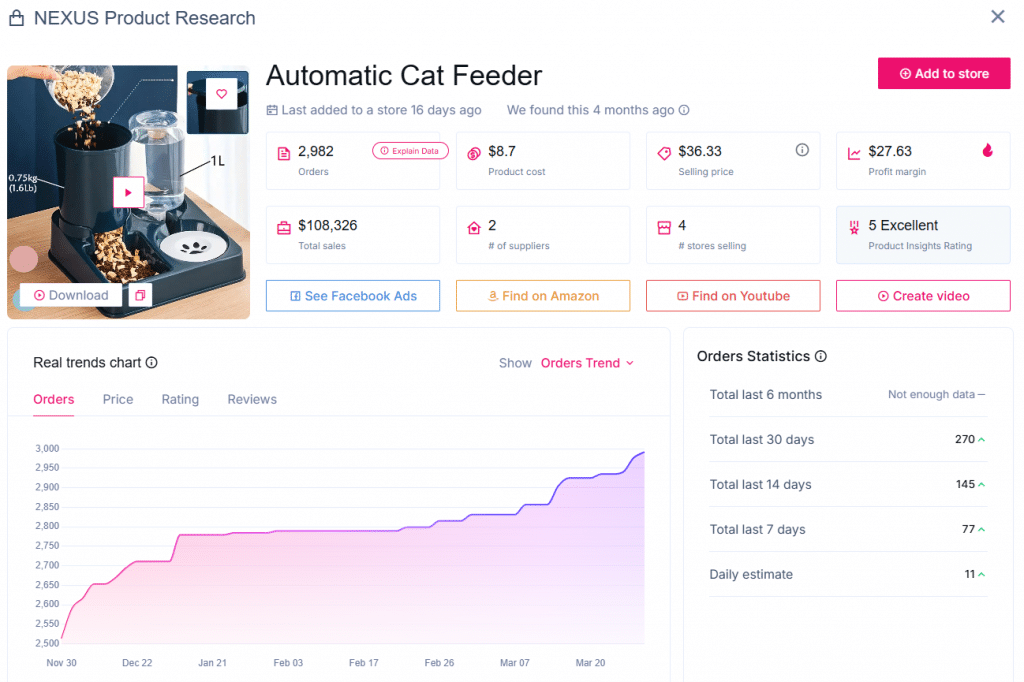
Task: Click the chevron beside the Daily estimate value
Action: [981, 574]
